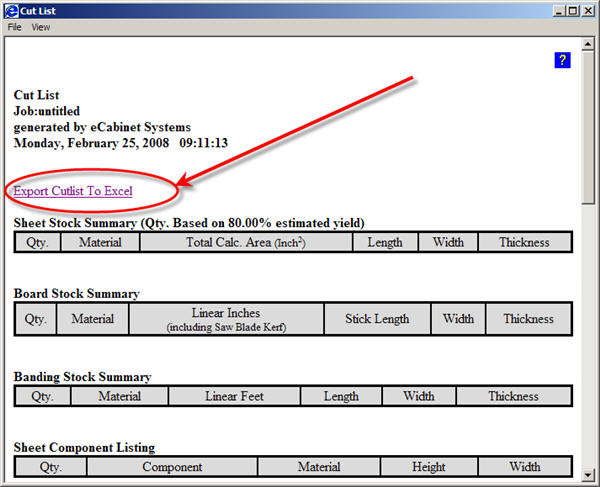Image resolution: width=600 pixels, height=487 pixels.
Task: Click the scrollbar down arrow
Action: click(x=588, y=475)
